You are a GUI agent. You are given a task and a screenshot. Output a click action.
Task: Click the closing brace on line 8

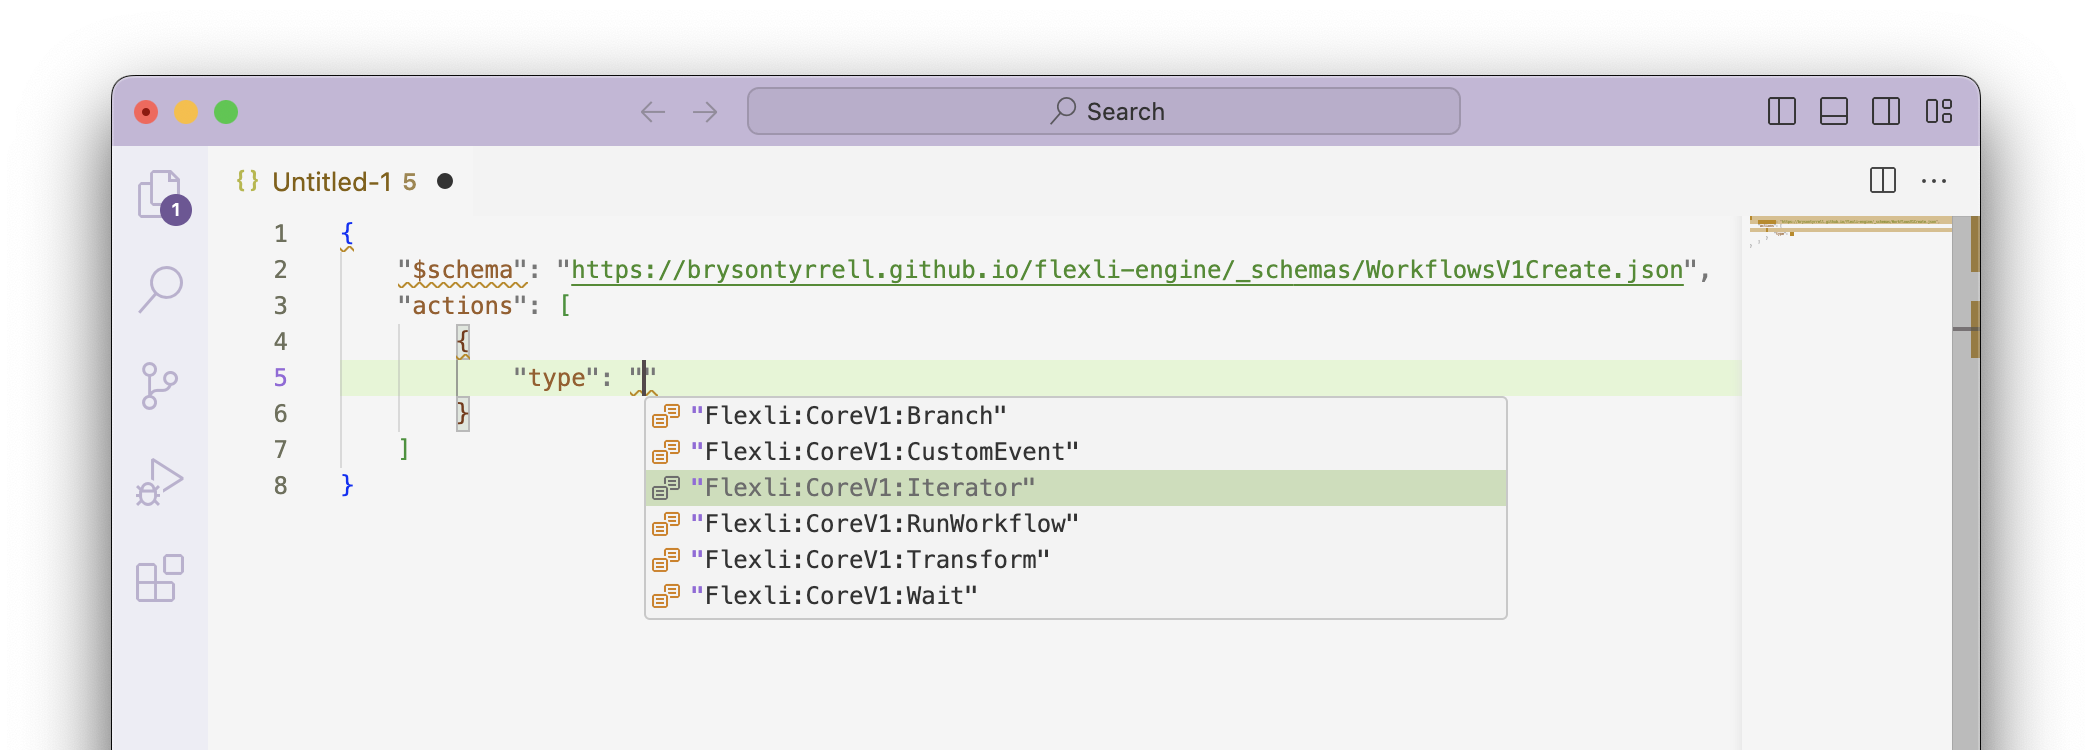pyautogui.click(x=347, y=485)
